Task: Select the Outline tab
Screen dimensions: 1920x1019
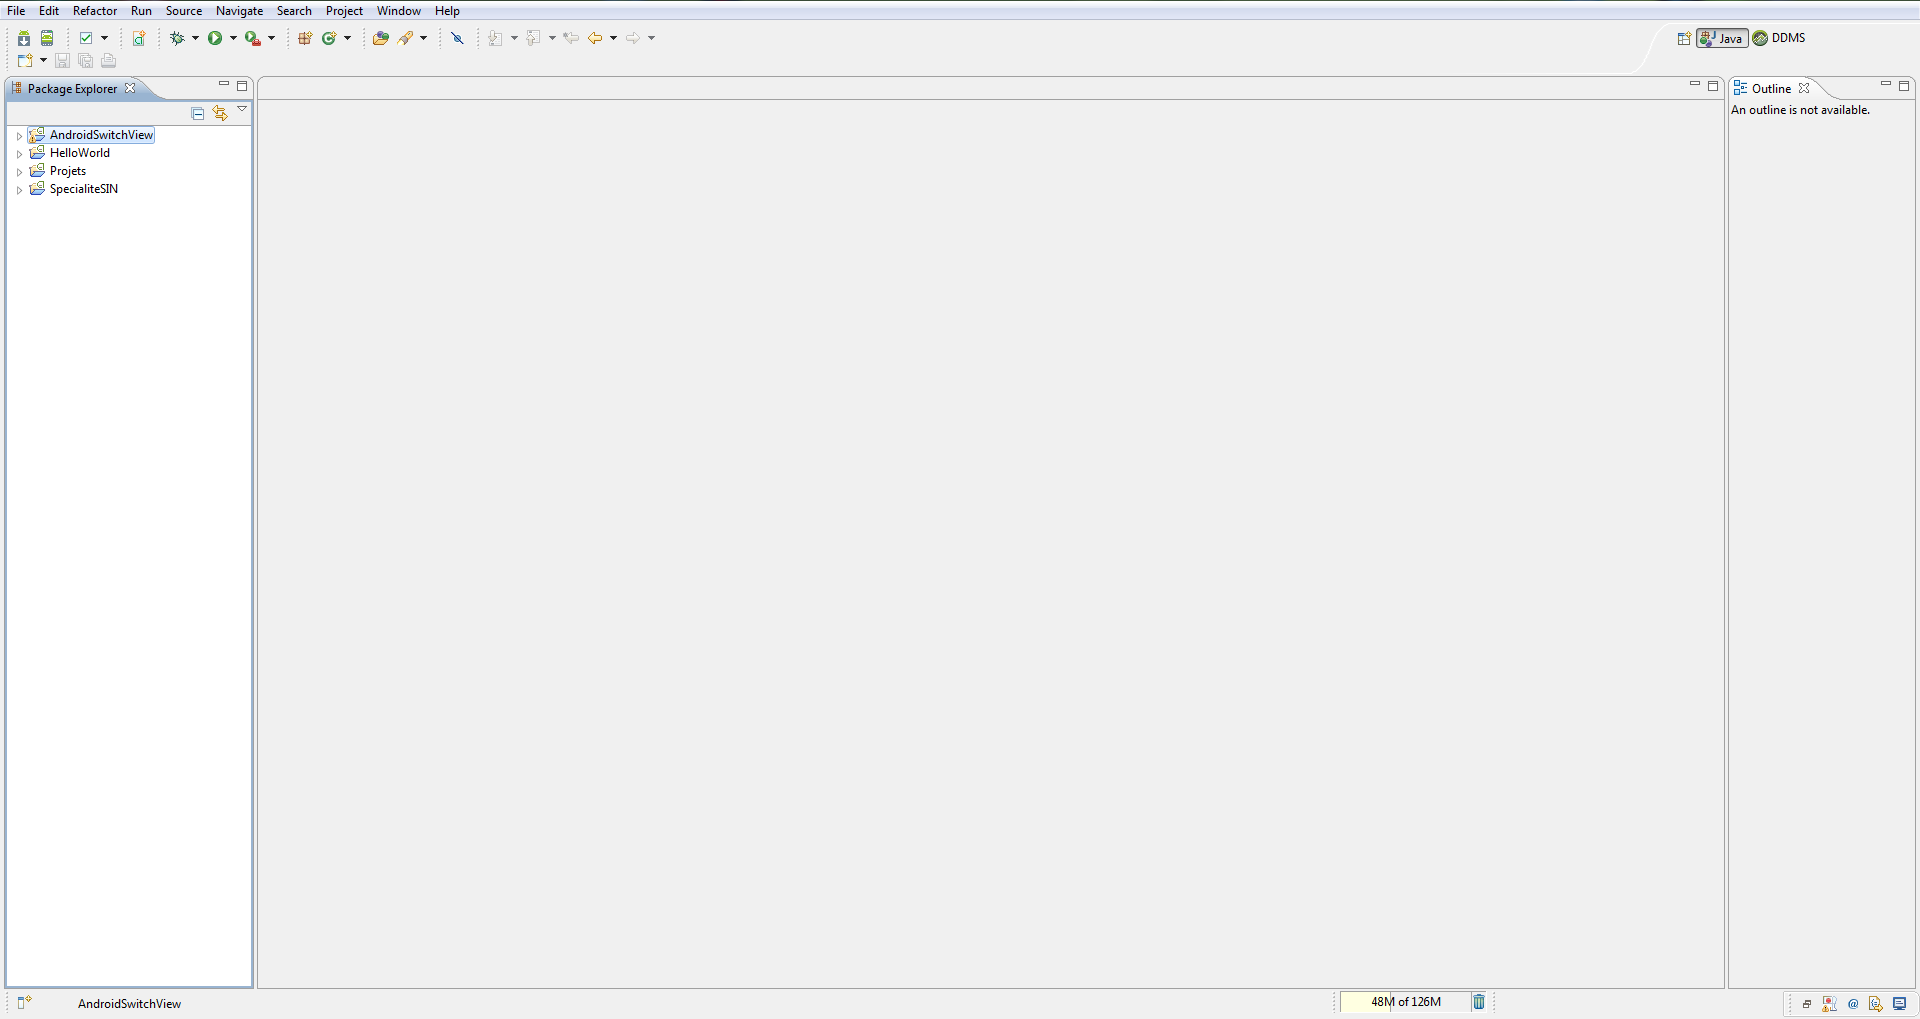Action: [x=1771, y=89]
